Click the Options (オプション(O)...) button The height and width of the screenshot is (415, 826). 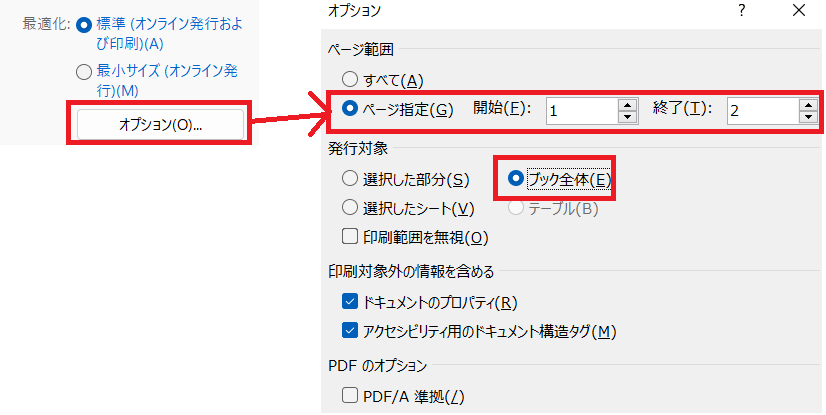[x=160, y=125]
